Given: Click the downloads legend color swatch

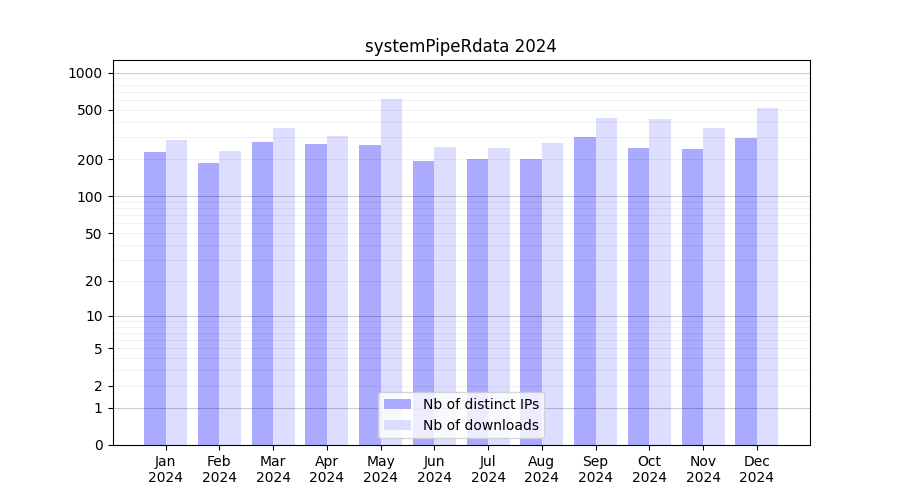Looking at the screenshot, I should [397, 425].
